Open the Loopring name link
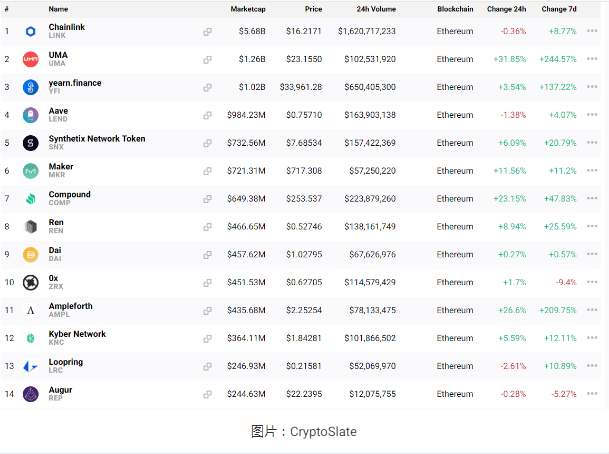 [66, 362]
